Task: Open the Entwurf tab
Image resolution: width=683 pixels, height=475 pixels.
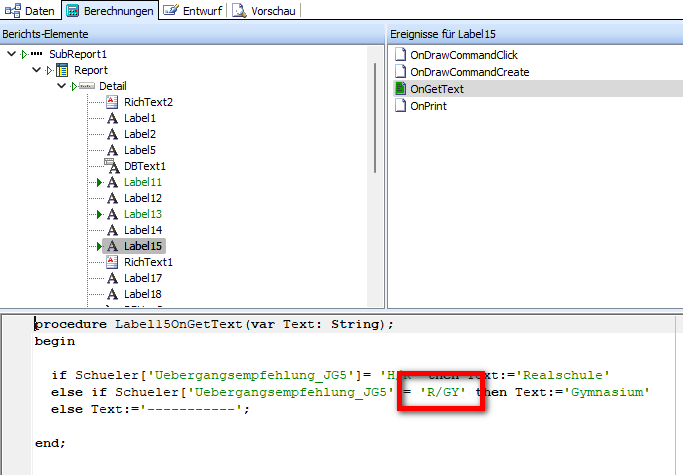Action: [193, 10]
